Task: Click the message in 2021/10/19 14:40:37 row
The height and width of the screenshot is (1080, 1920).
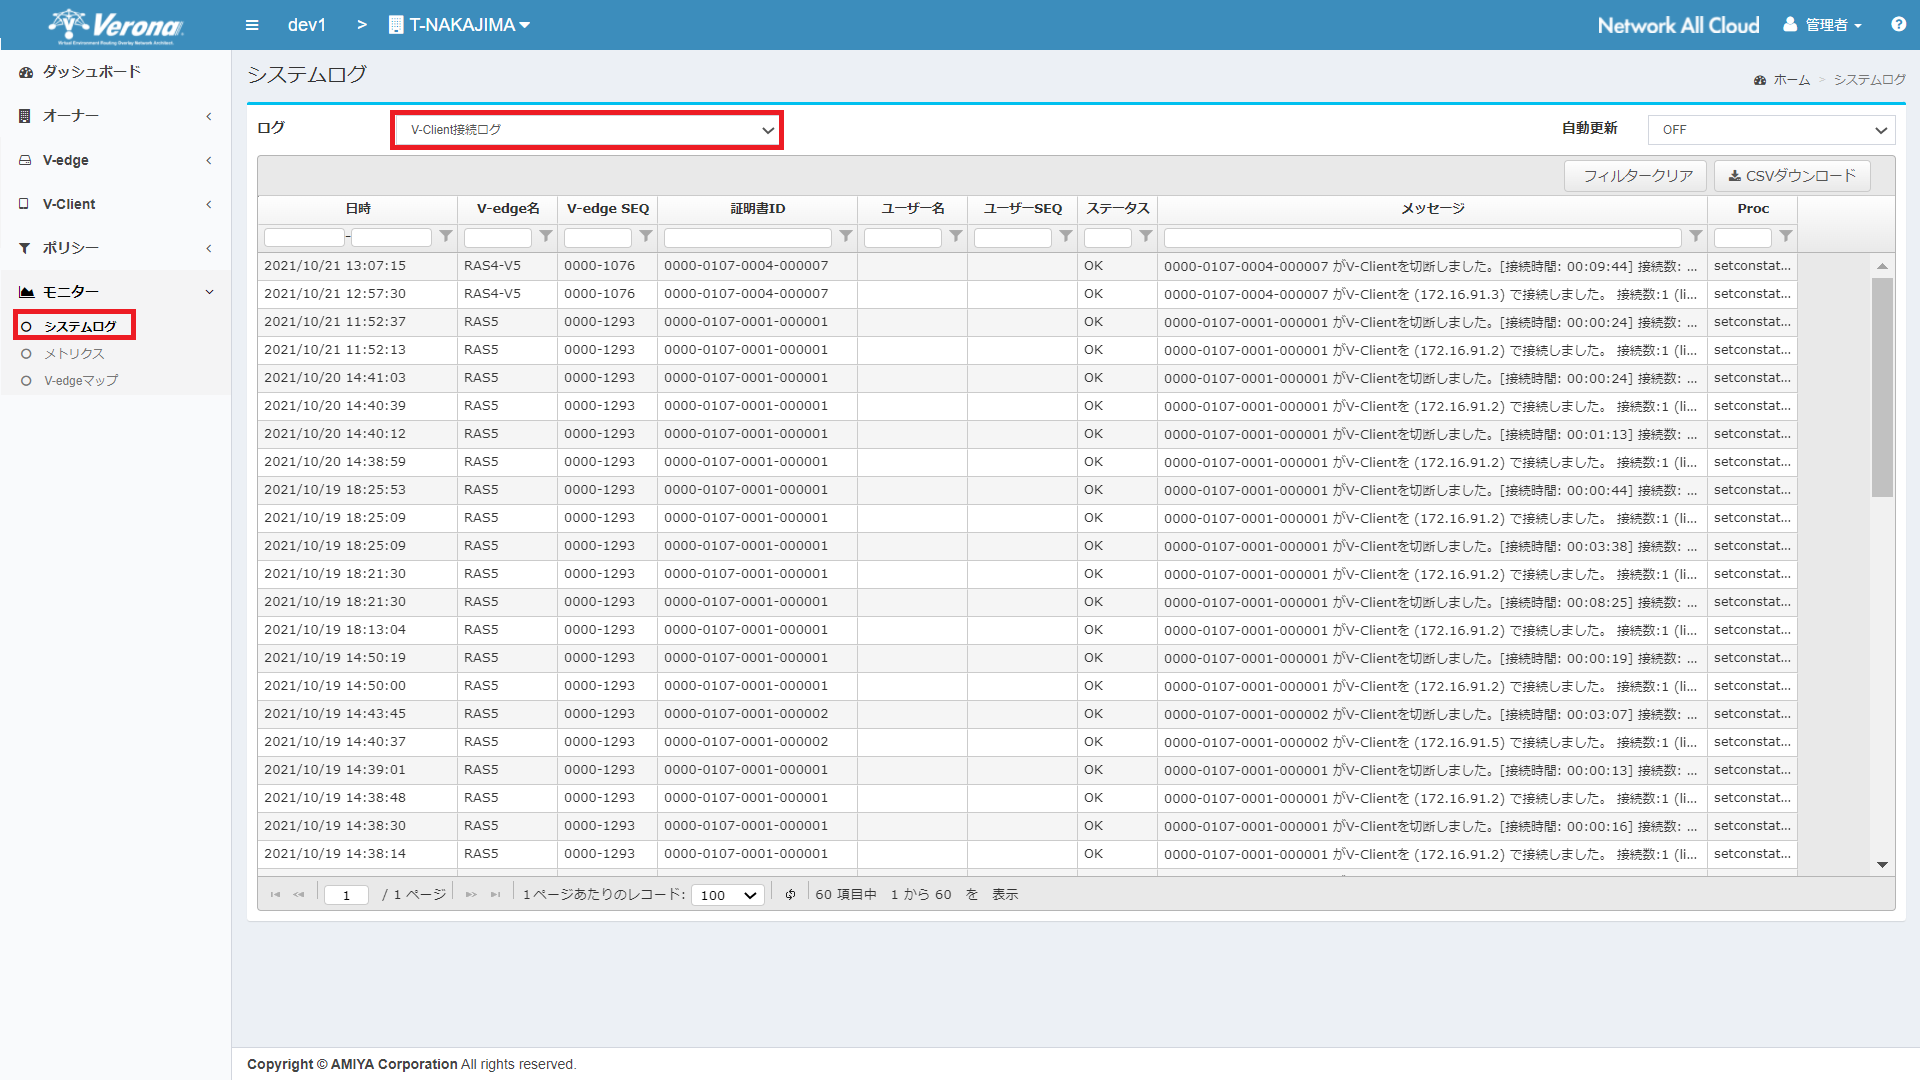Action: point(1430,742)
